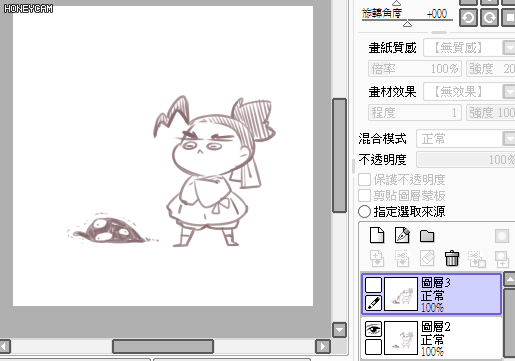Select 指定選取來源 radio option

point(364,211)
